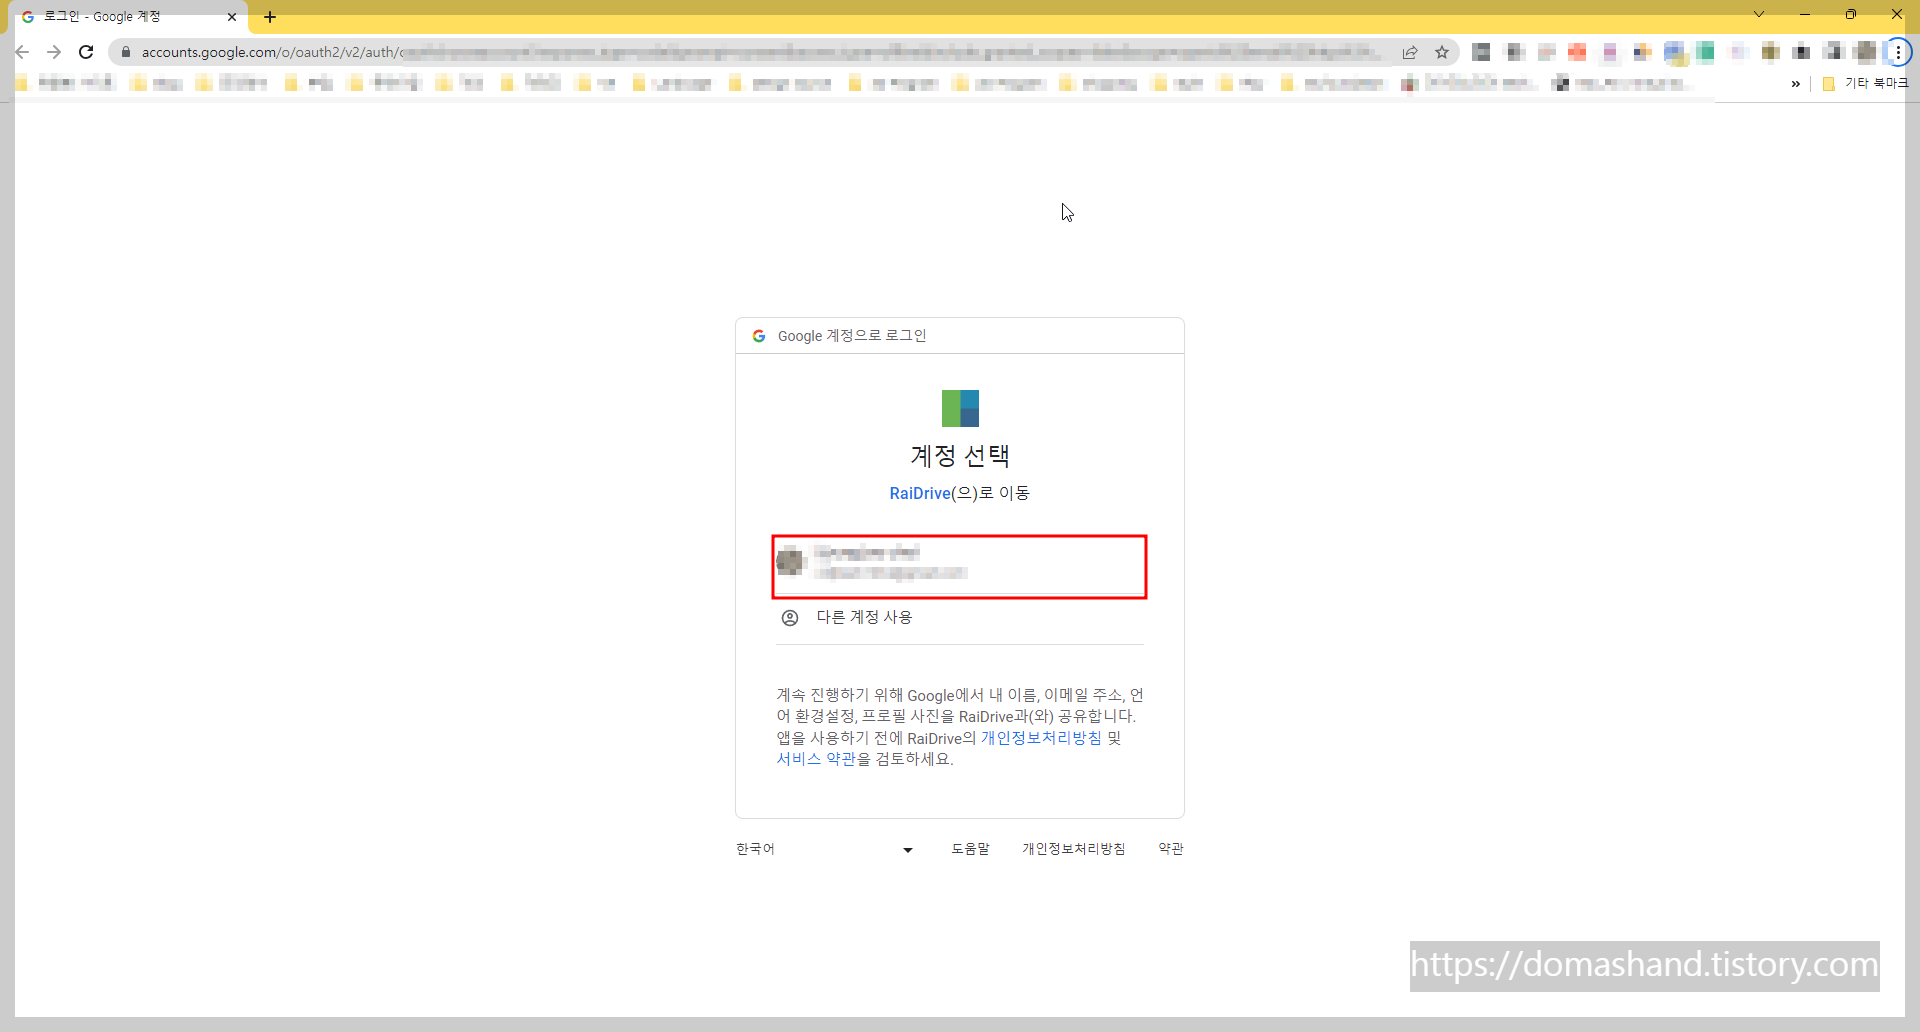The height and width of the screenshot is (1032, 1920).
Task: Click the share icon in the address bar
Action: click(1411, 52)
